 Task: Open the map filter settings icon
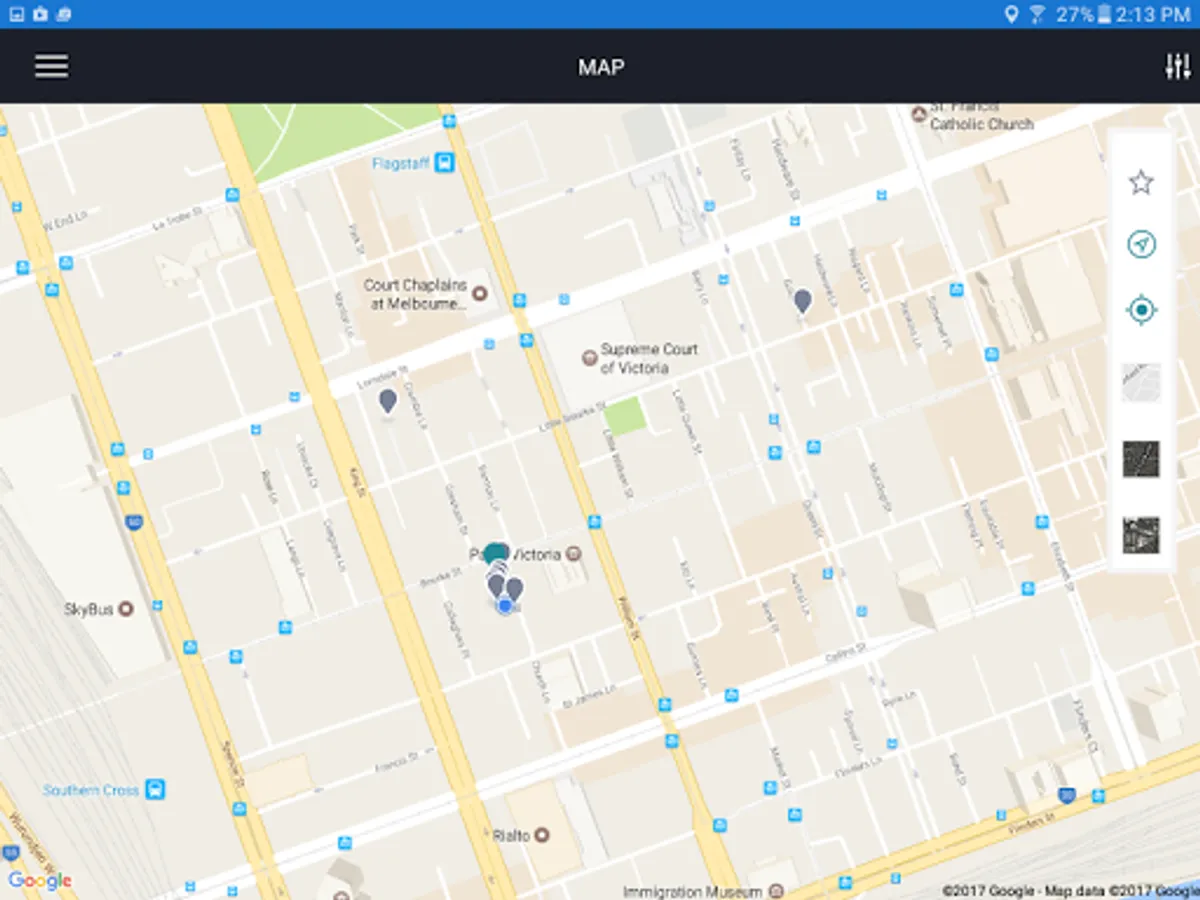click(x=1177, y=67)
